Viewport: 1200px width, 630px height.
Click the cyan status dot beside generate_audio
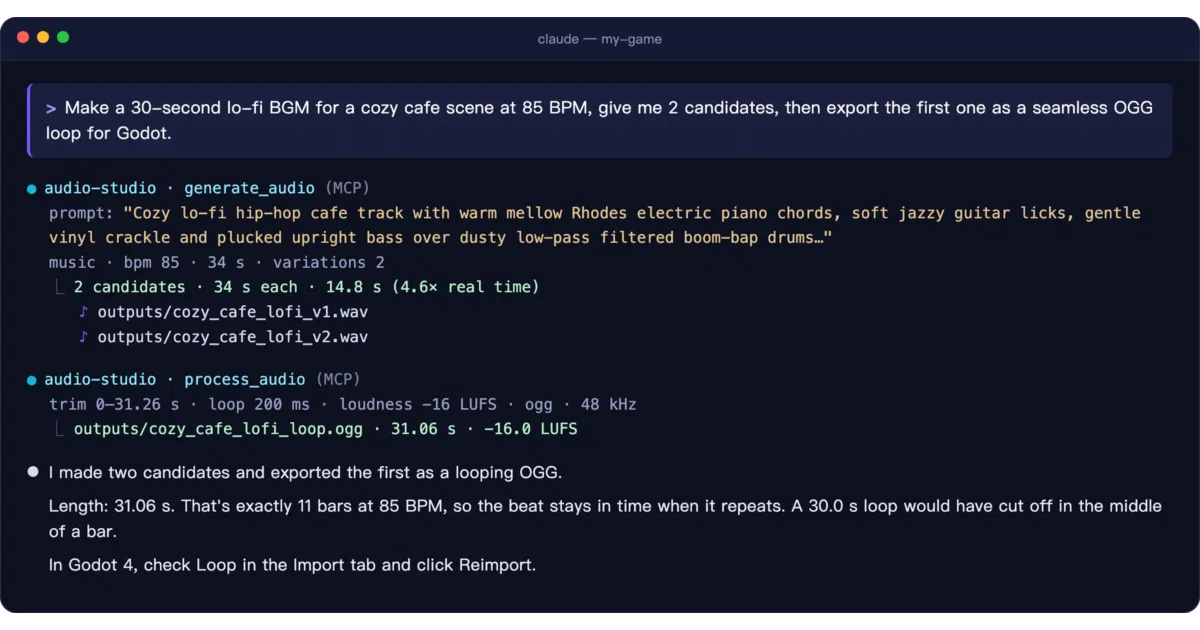click(x=32, y=188)
